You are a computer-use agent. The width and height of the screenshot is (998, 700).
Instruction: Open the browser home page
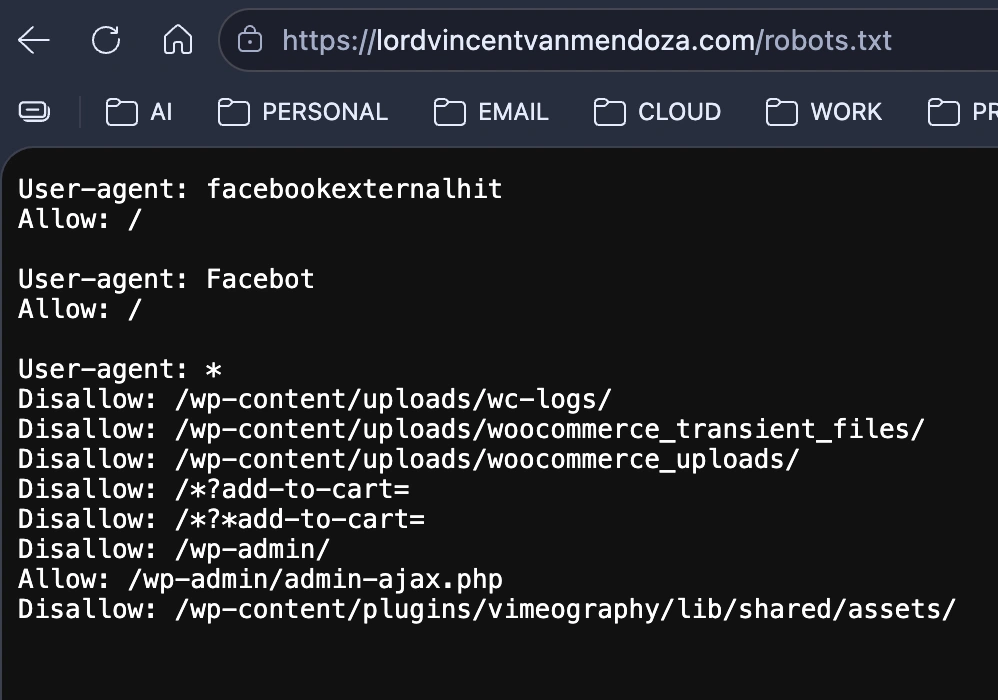(176, 40)
